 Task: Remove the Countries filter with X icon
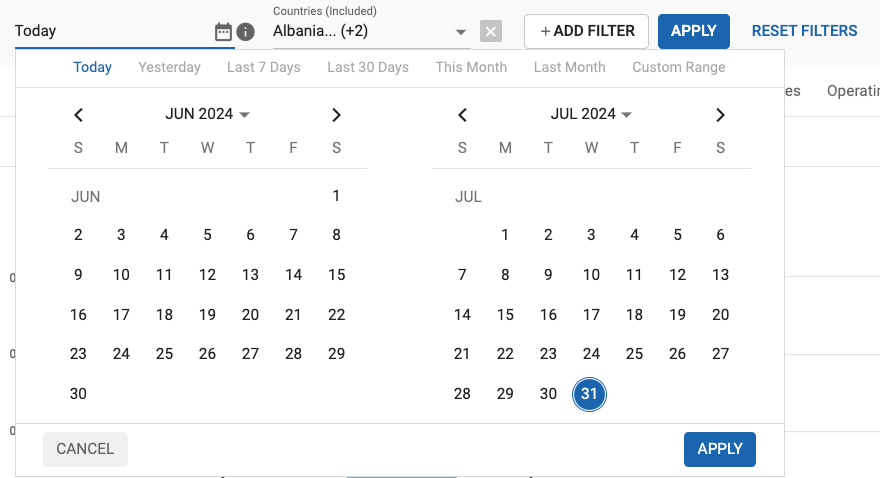490,31
